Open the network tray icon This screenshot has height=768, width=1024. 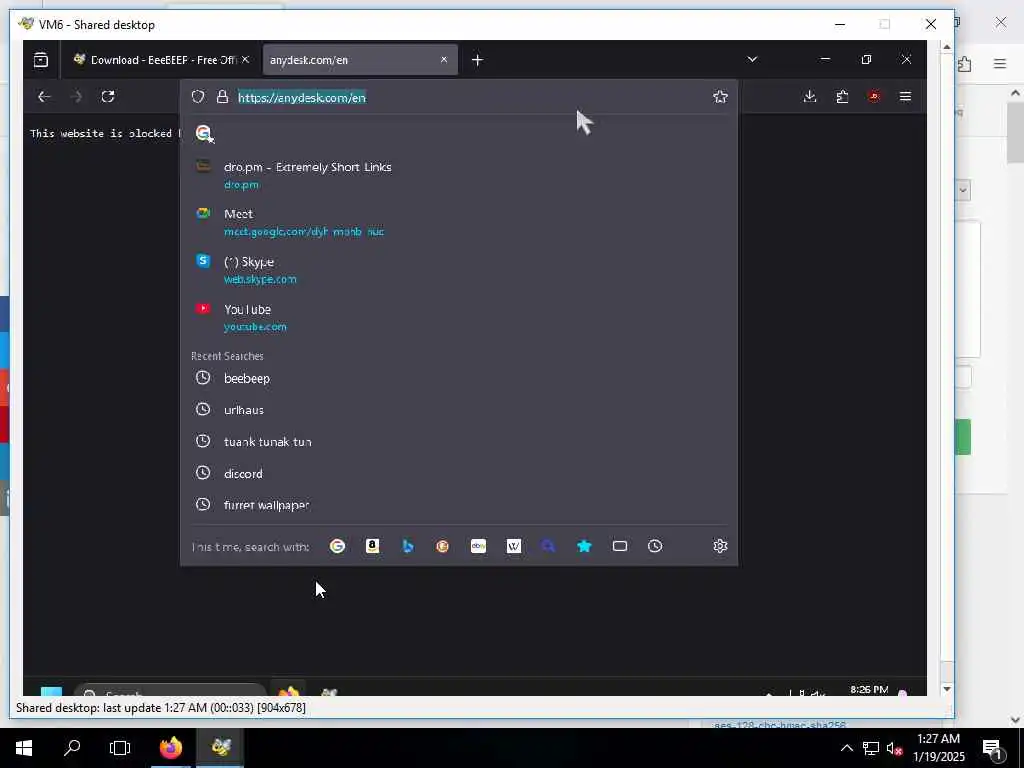tap(871, 748)
